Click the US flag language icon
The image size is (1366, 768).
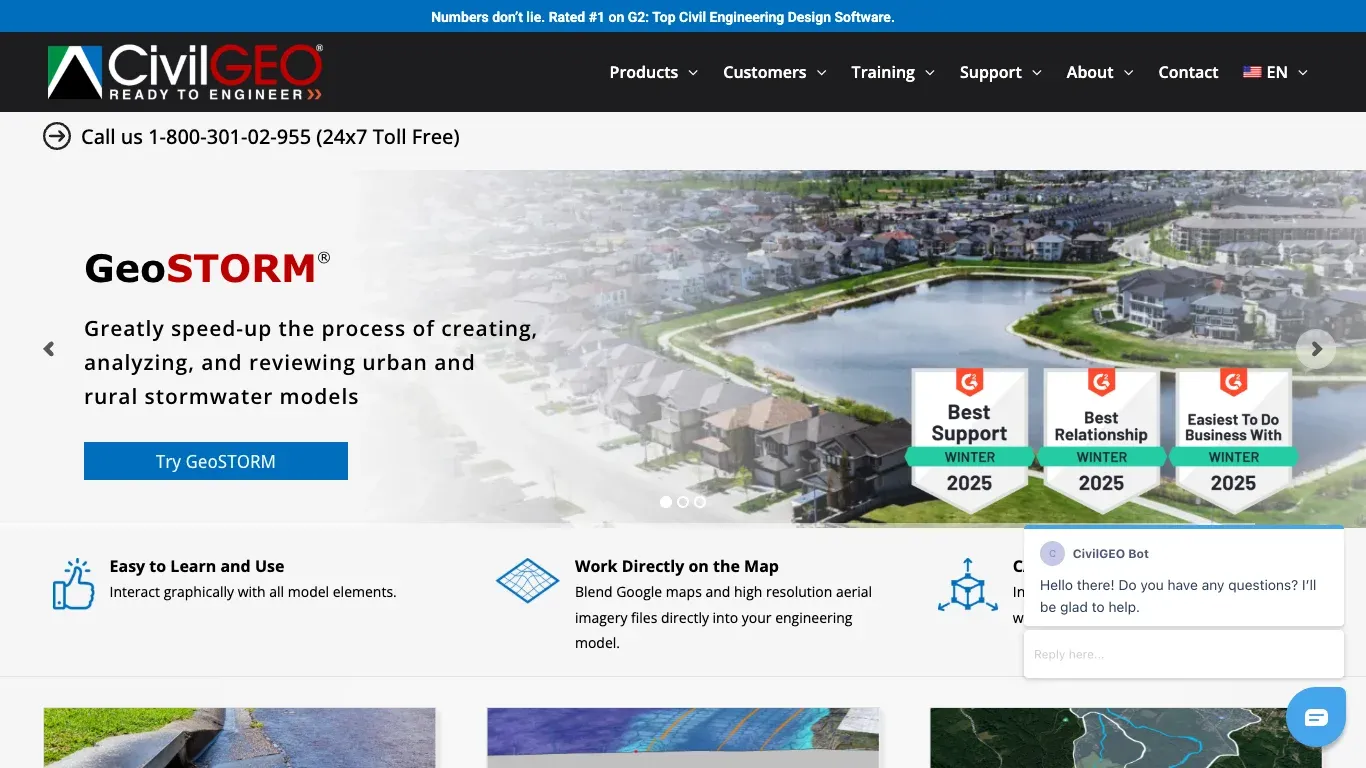click(x=1252, y=72)
